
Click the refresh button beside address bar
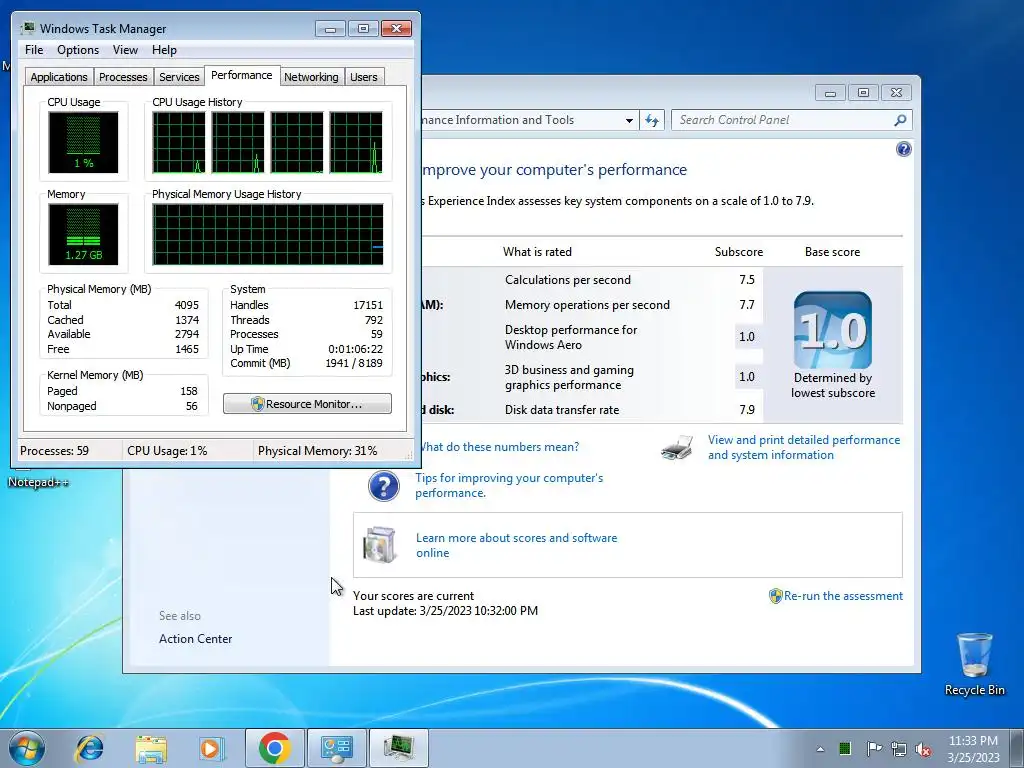[652, 120]
